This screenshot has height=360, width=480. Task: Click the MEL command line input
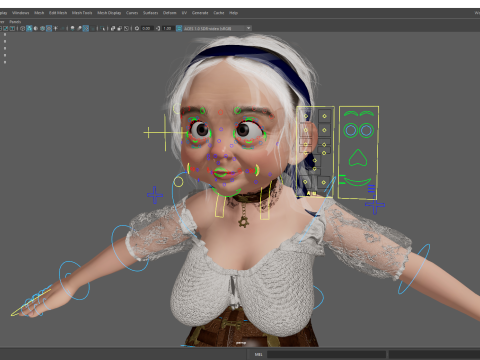tap(326, 354)
